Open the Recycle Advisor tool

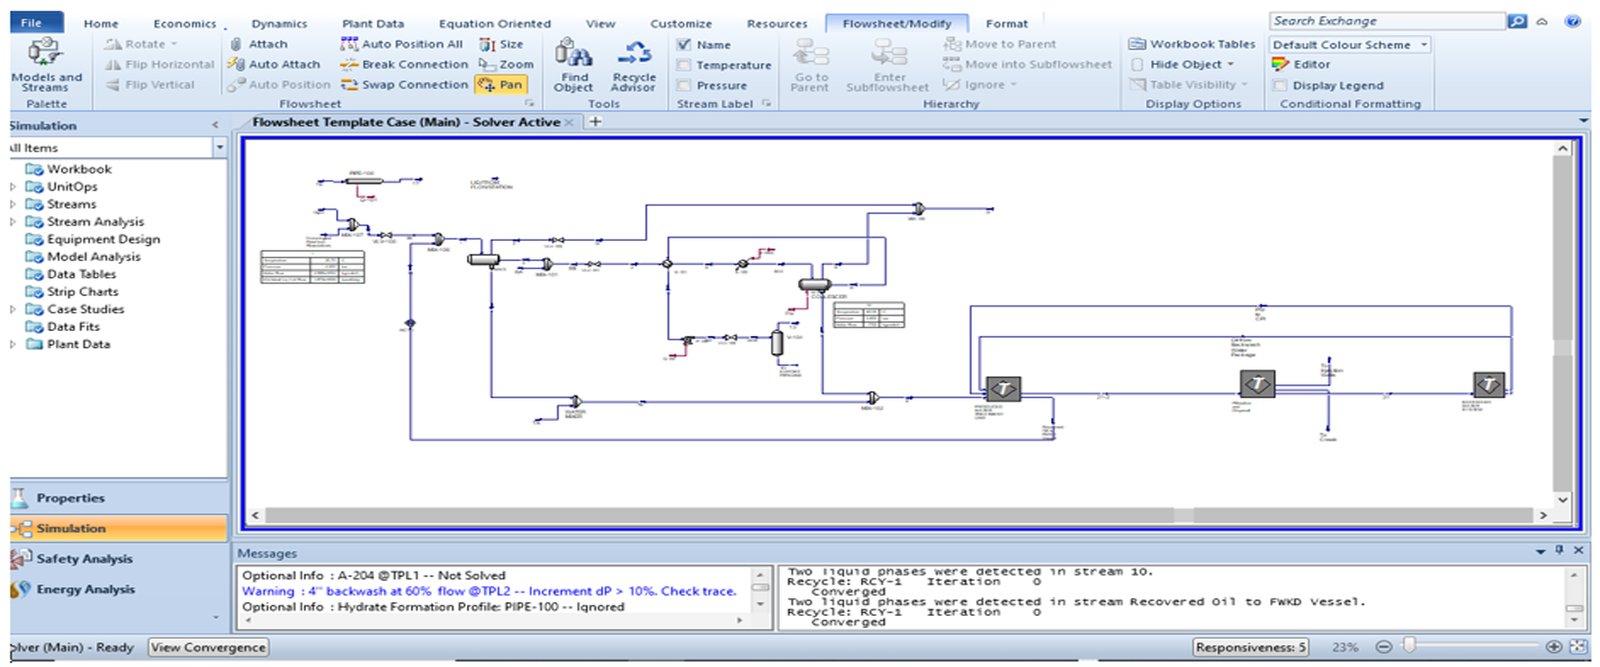point(634,55)
